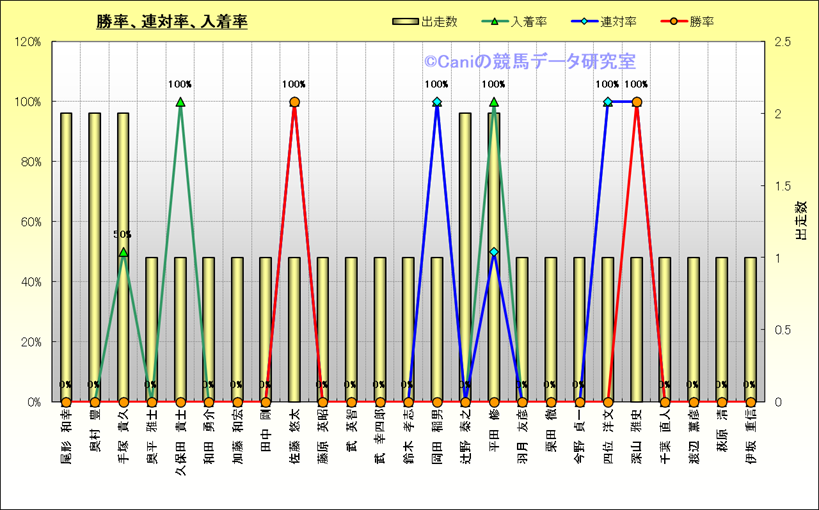819x510 pixels.
Task: Click the green triangle 100% marker above 平田 修
Action: (x=494, y=102)
